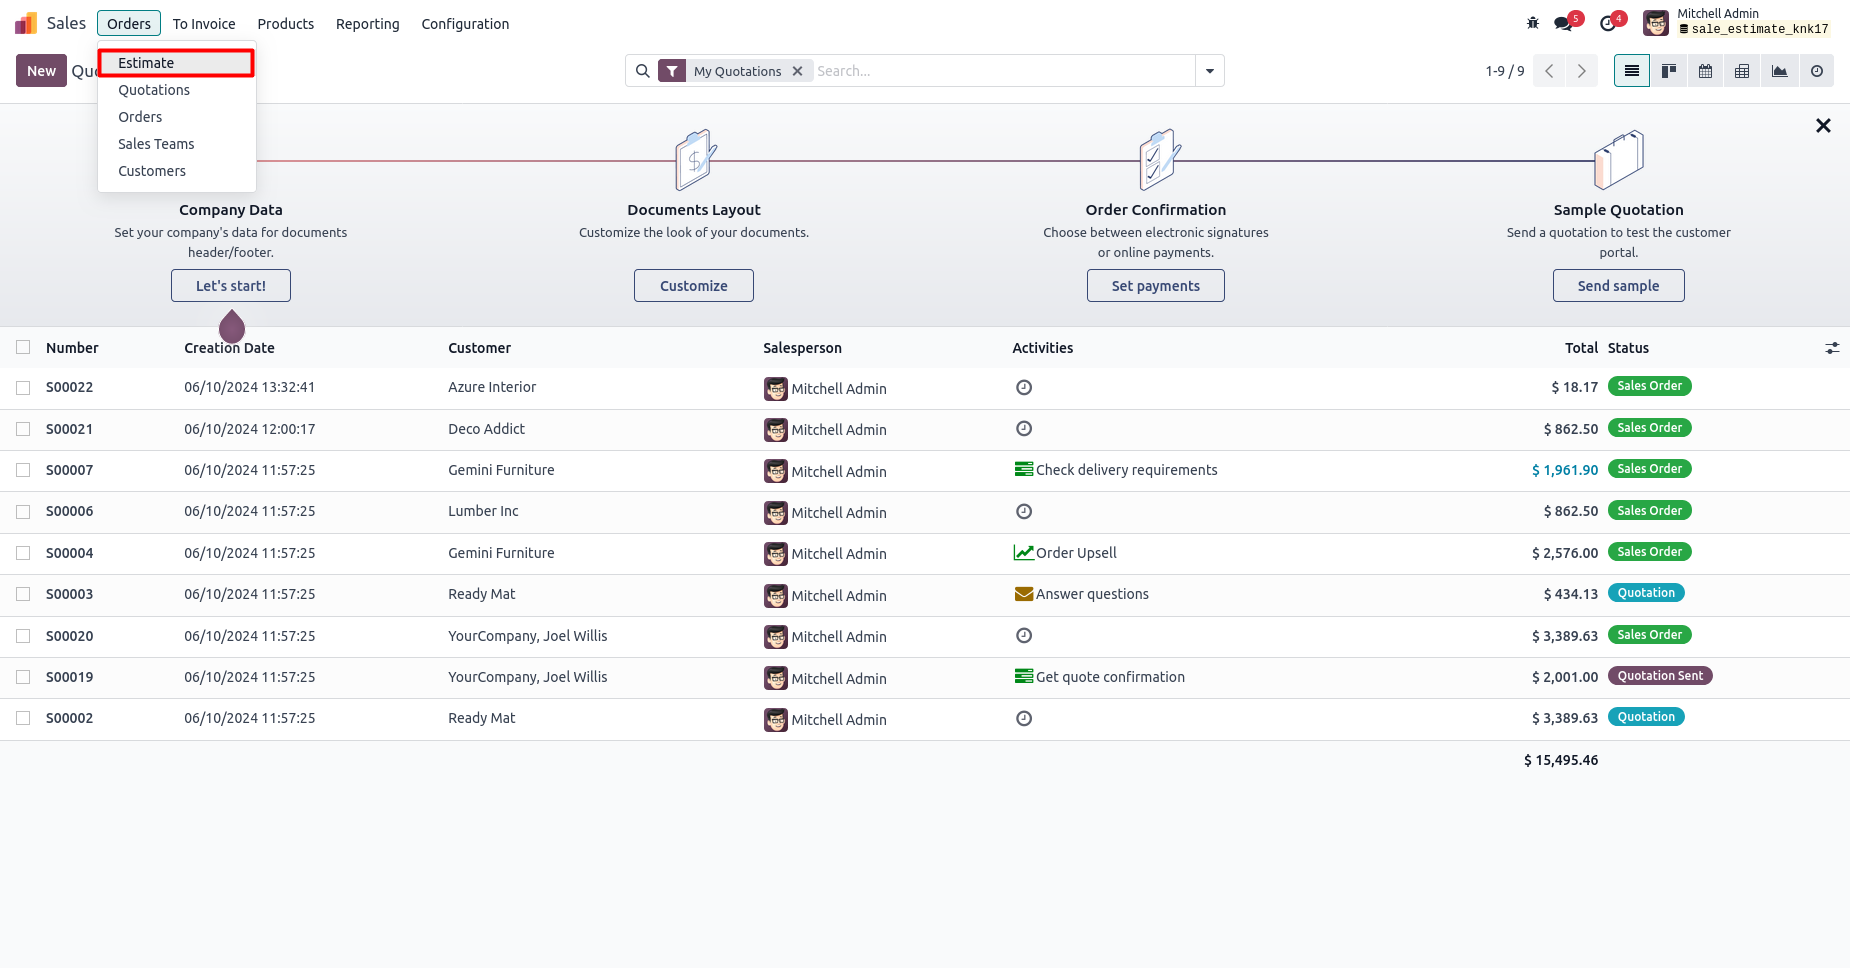Open the Pivot table view
The width and height of the screenshot is (1850, 968).
(x=1742, y=71)
